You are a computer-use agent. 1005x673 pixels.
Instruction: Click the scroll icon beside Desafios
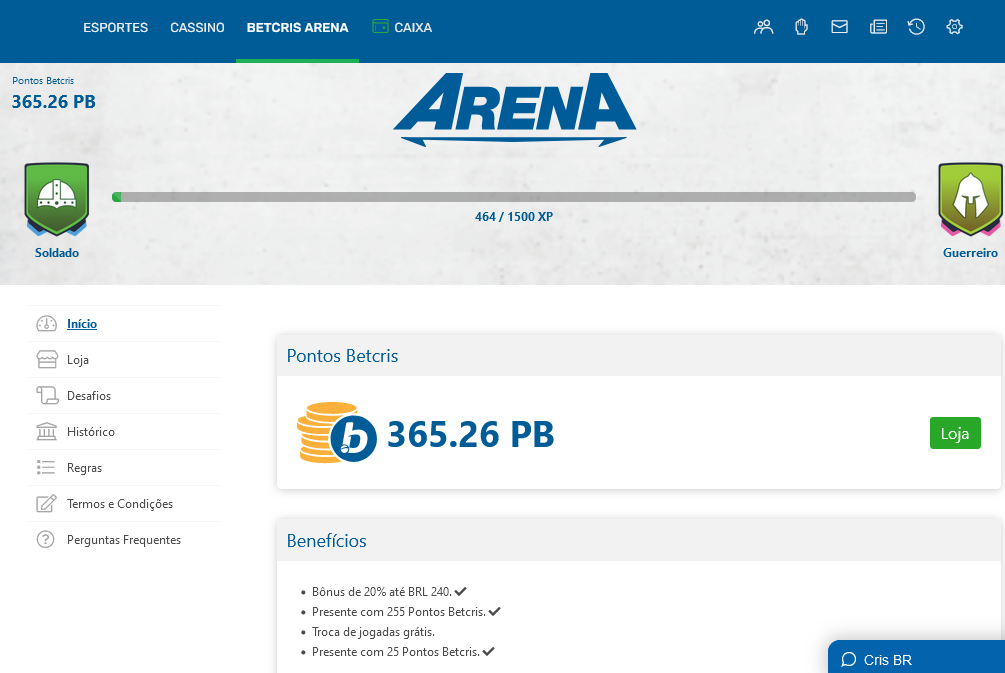coord(46,395)
